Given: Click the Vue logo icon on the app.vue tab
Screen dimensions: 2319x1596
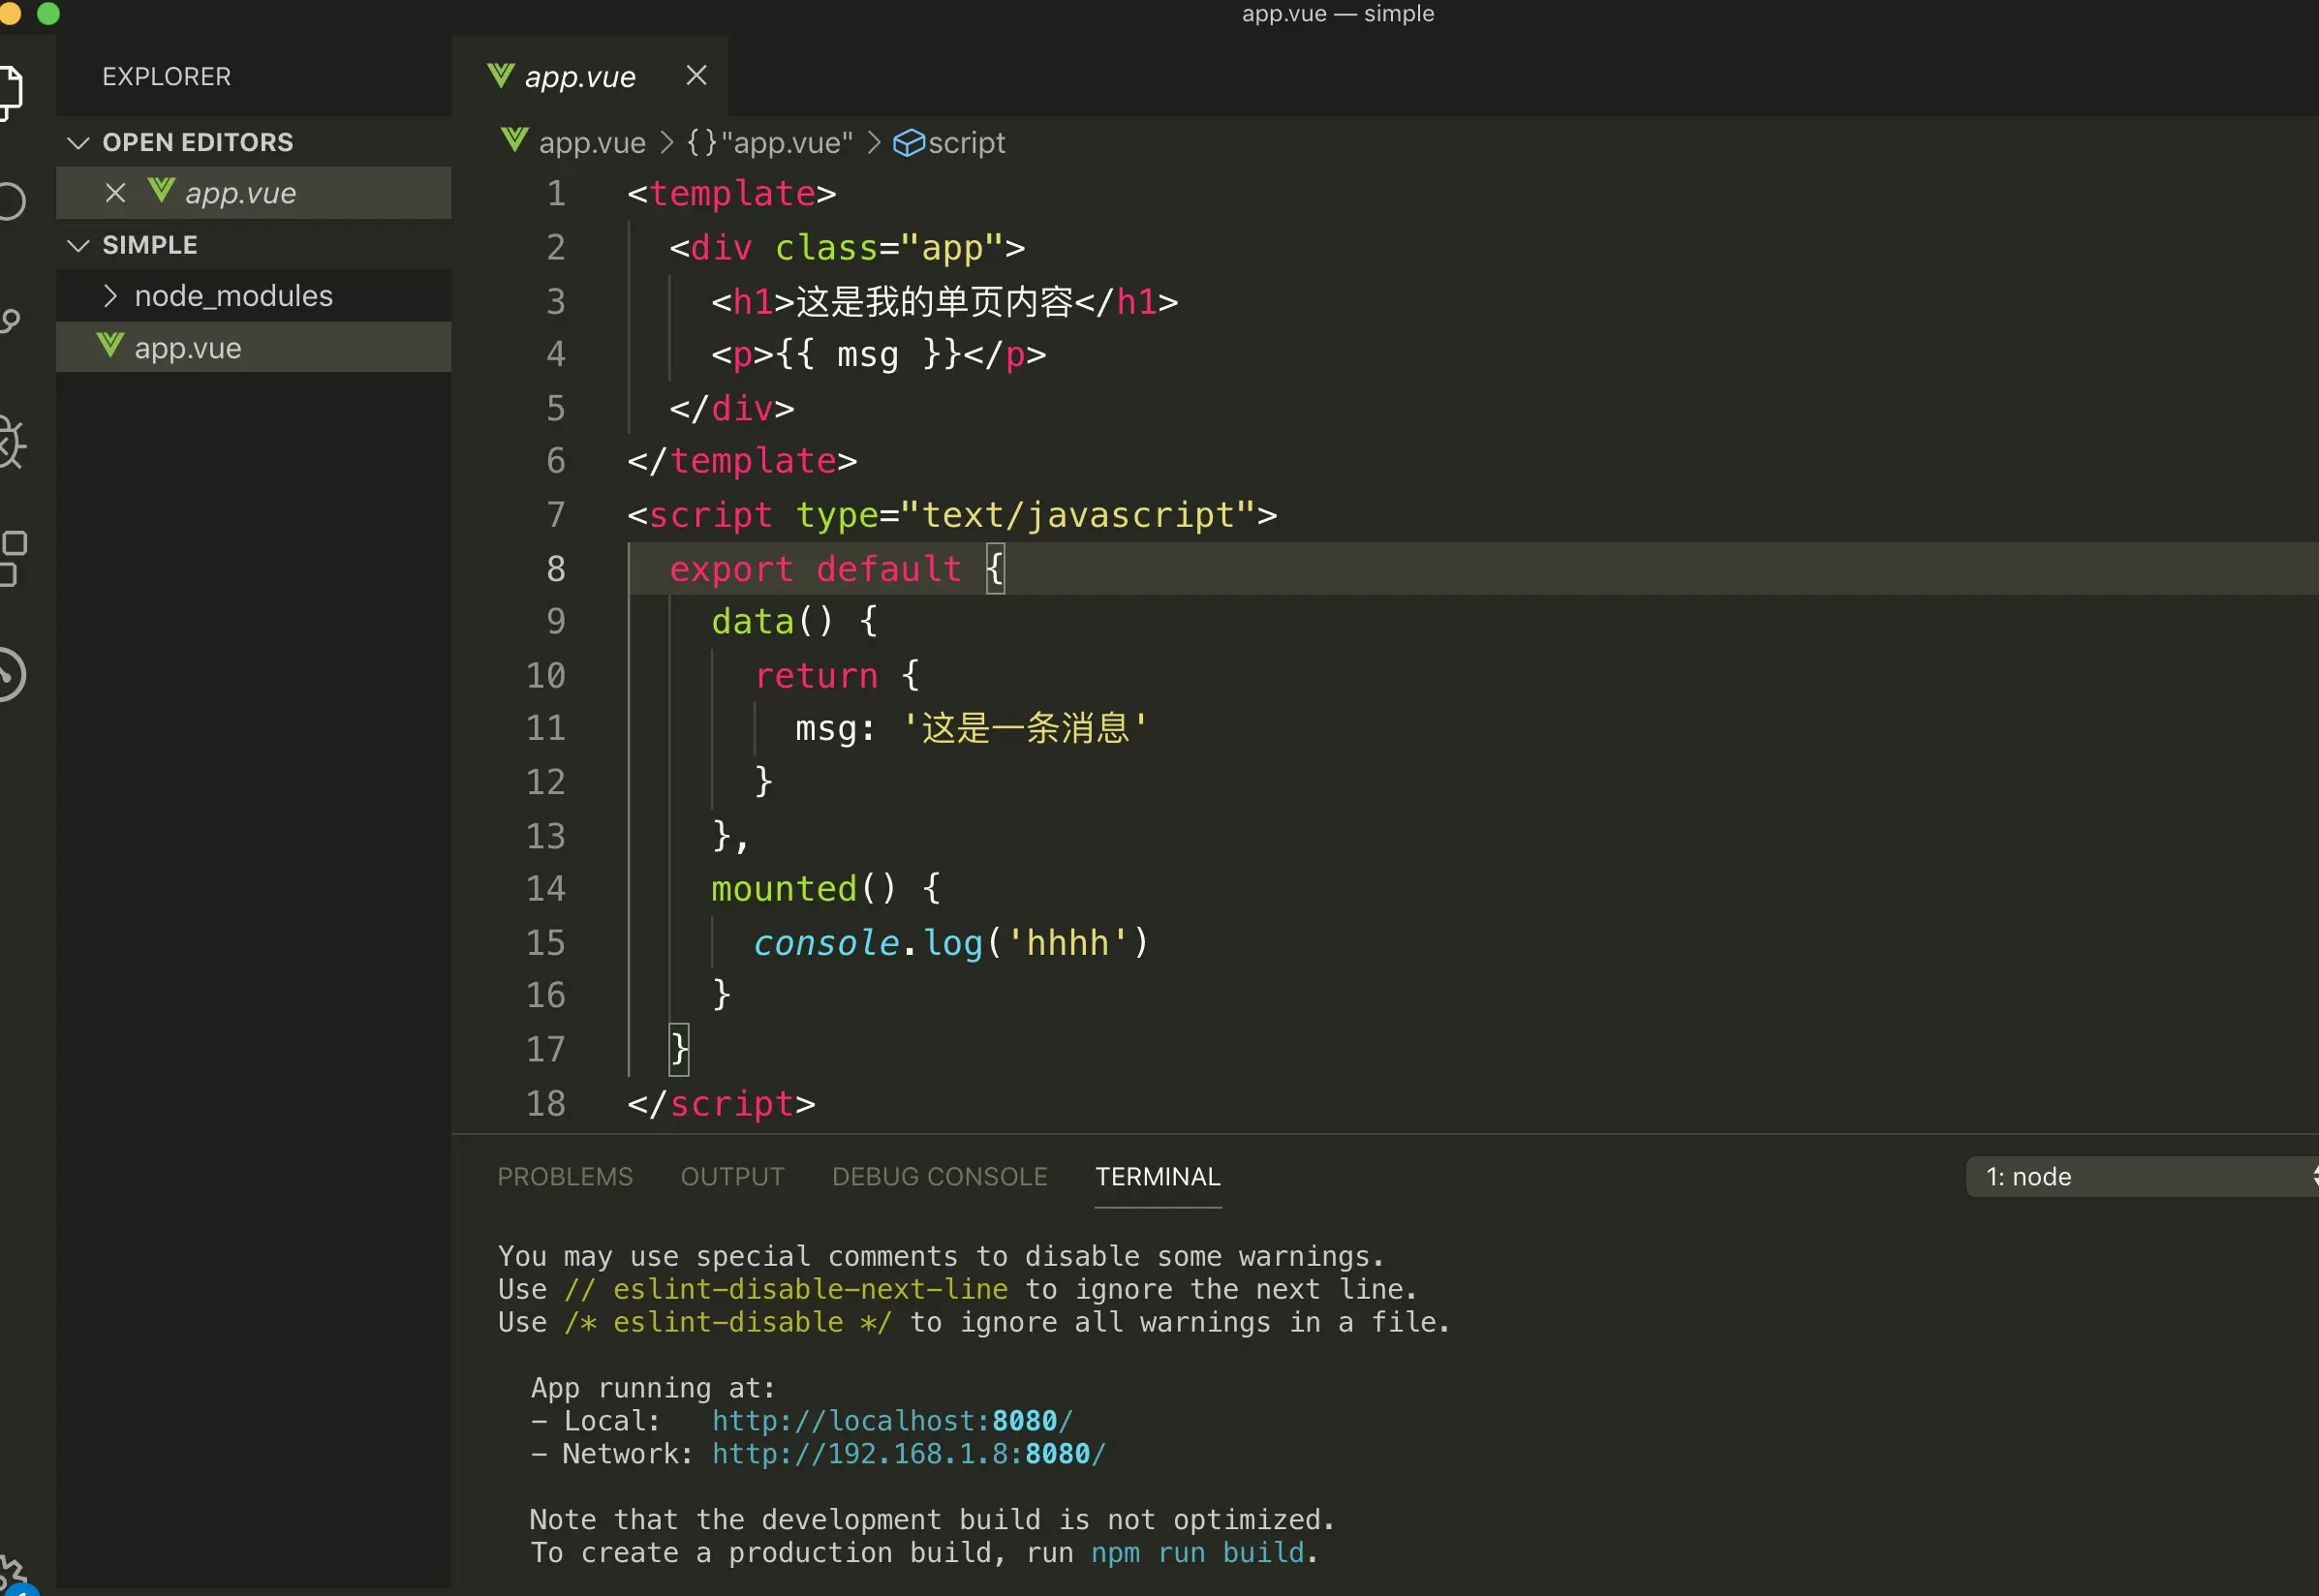Looking at the screenshot, I should [x=500, y=76].
